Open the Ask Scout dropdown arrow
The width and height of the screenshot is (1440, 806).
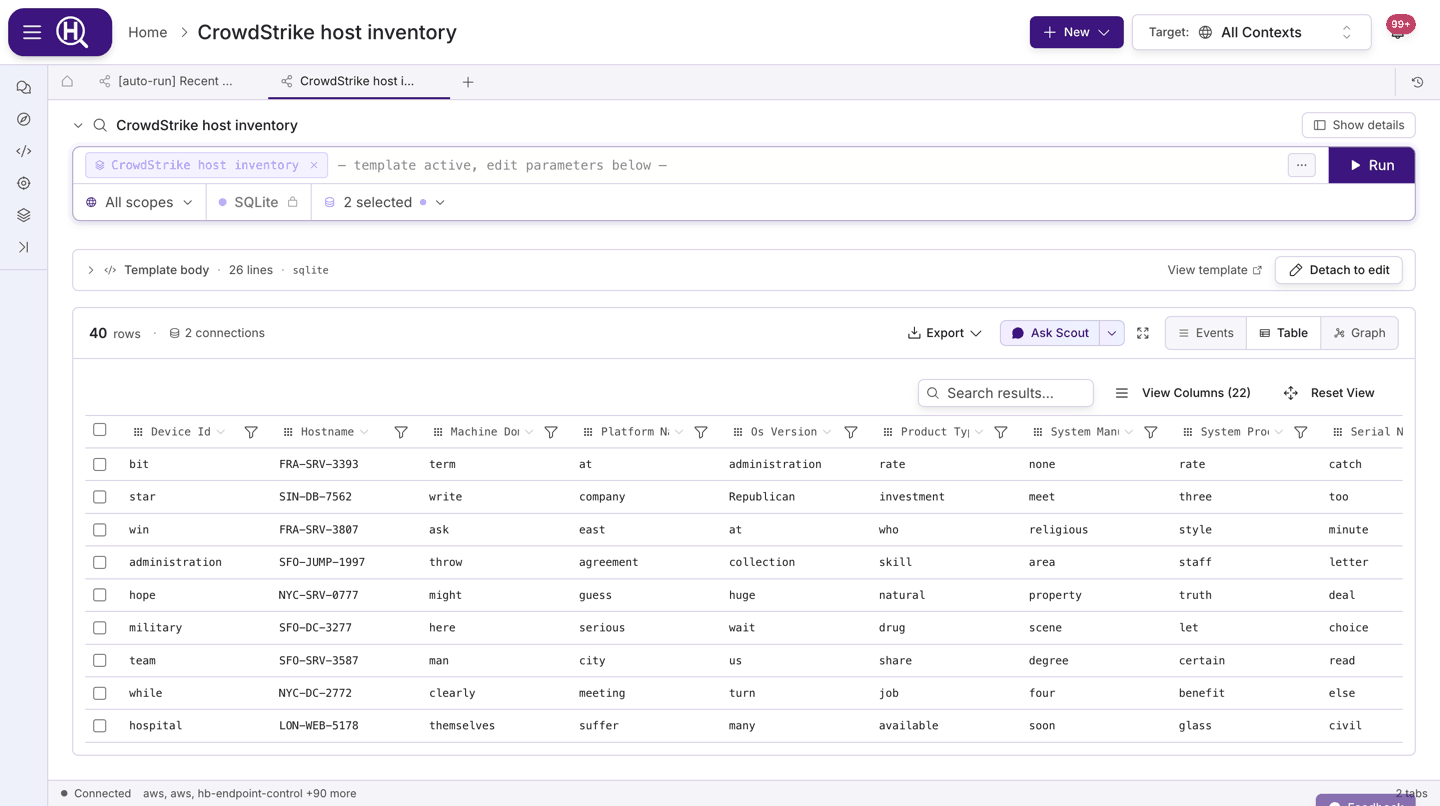(1112, 333)
